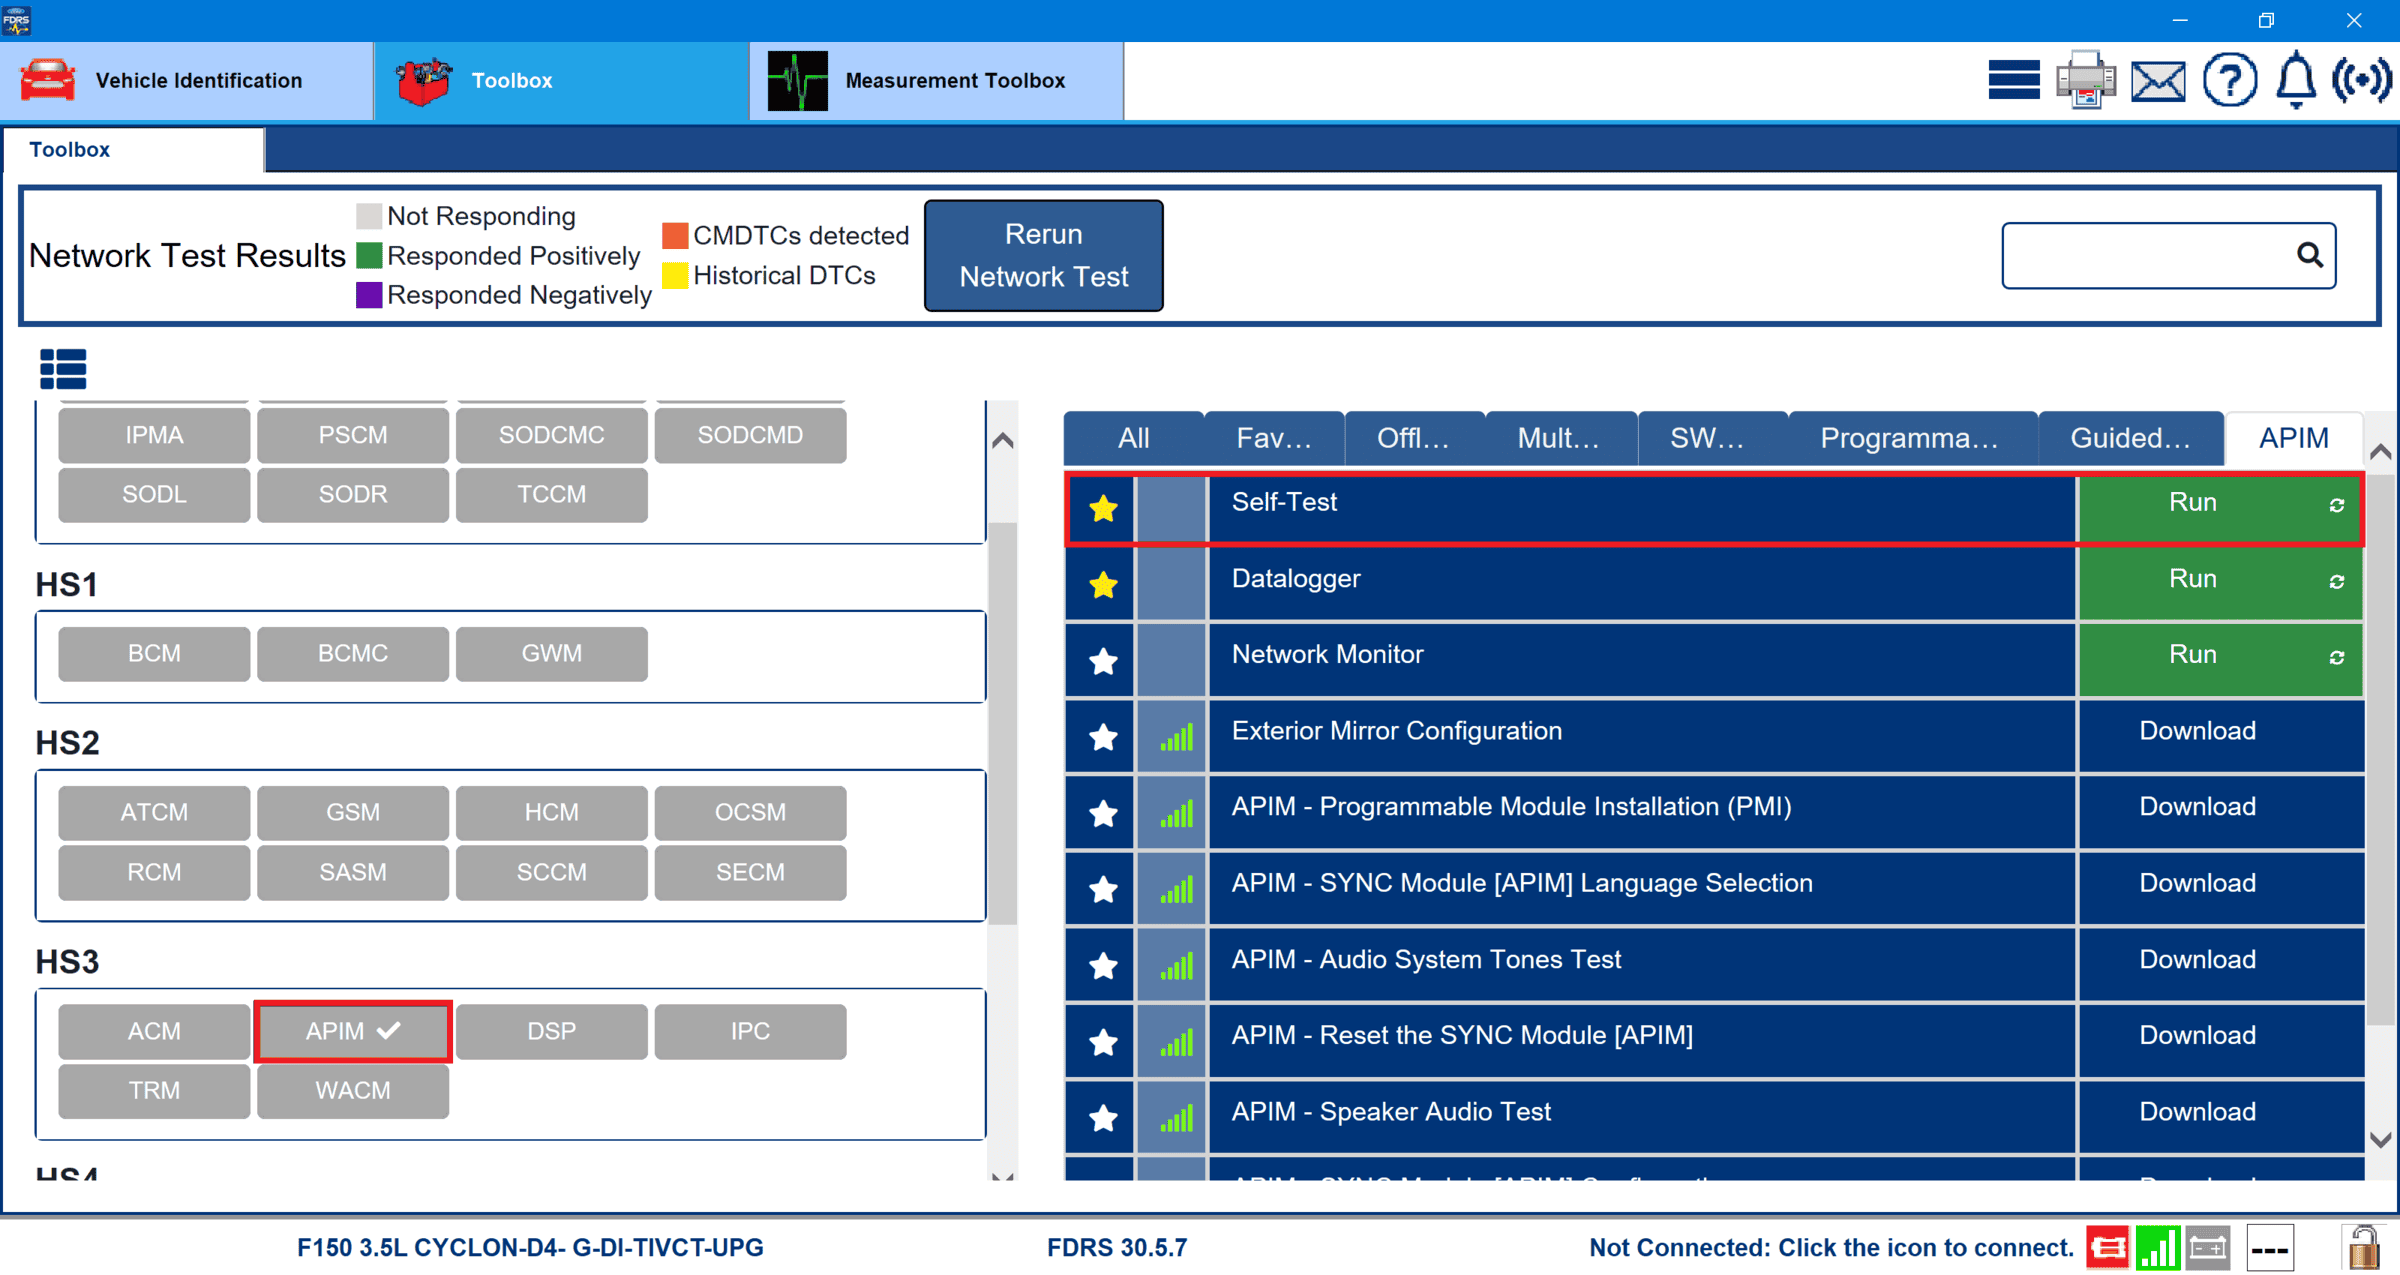Open the Vehicle Identification tab
The width and height of the screenshot is (2400, 1275).
pyautogui.click(x=187, y=81)
